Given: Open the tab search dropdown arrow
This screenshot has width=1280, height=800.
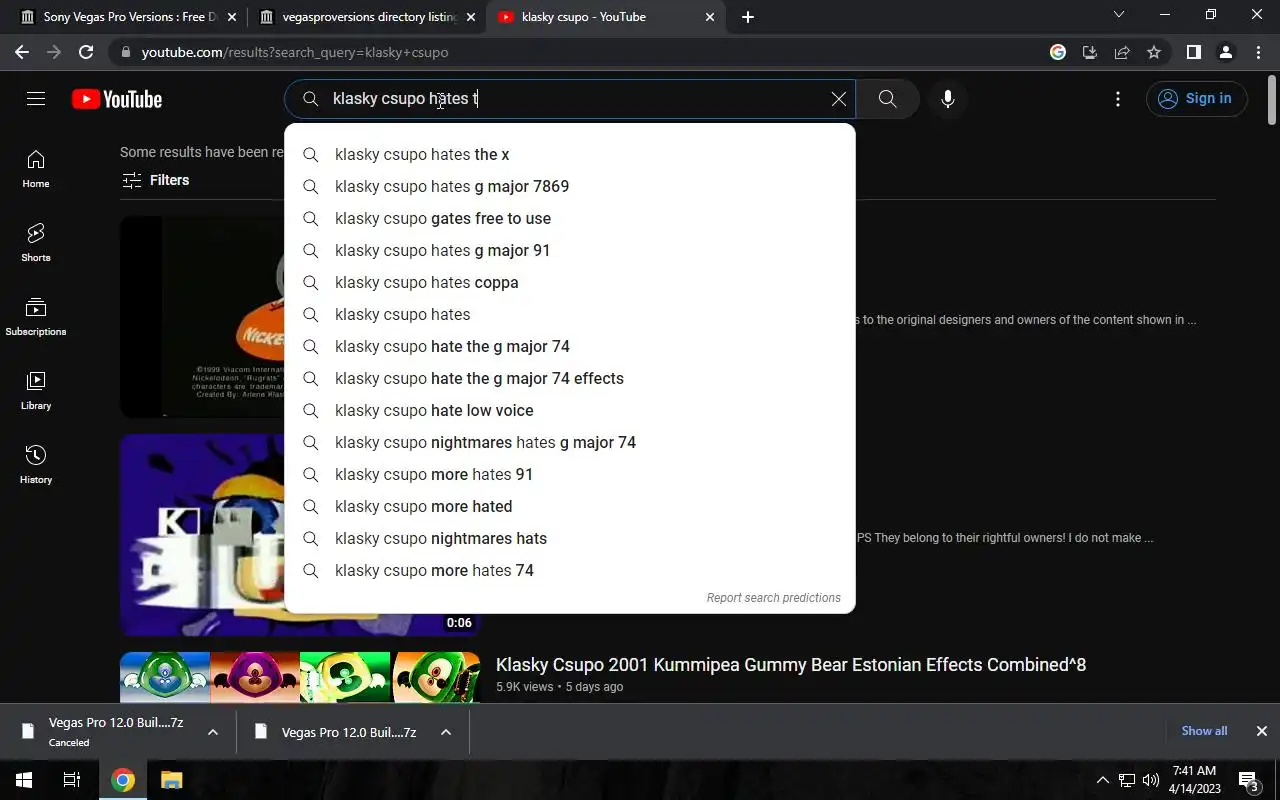Looking at the screenshot, I should [1119, 15].
